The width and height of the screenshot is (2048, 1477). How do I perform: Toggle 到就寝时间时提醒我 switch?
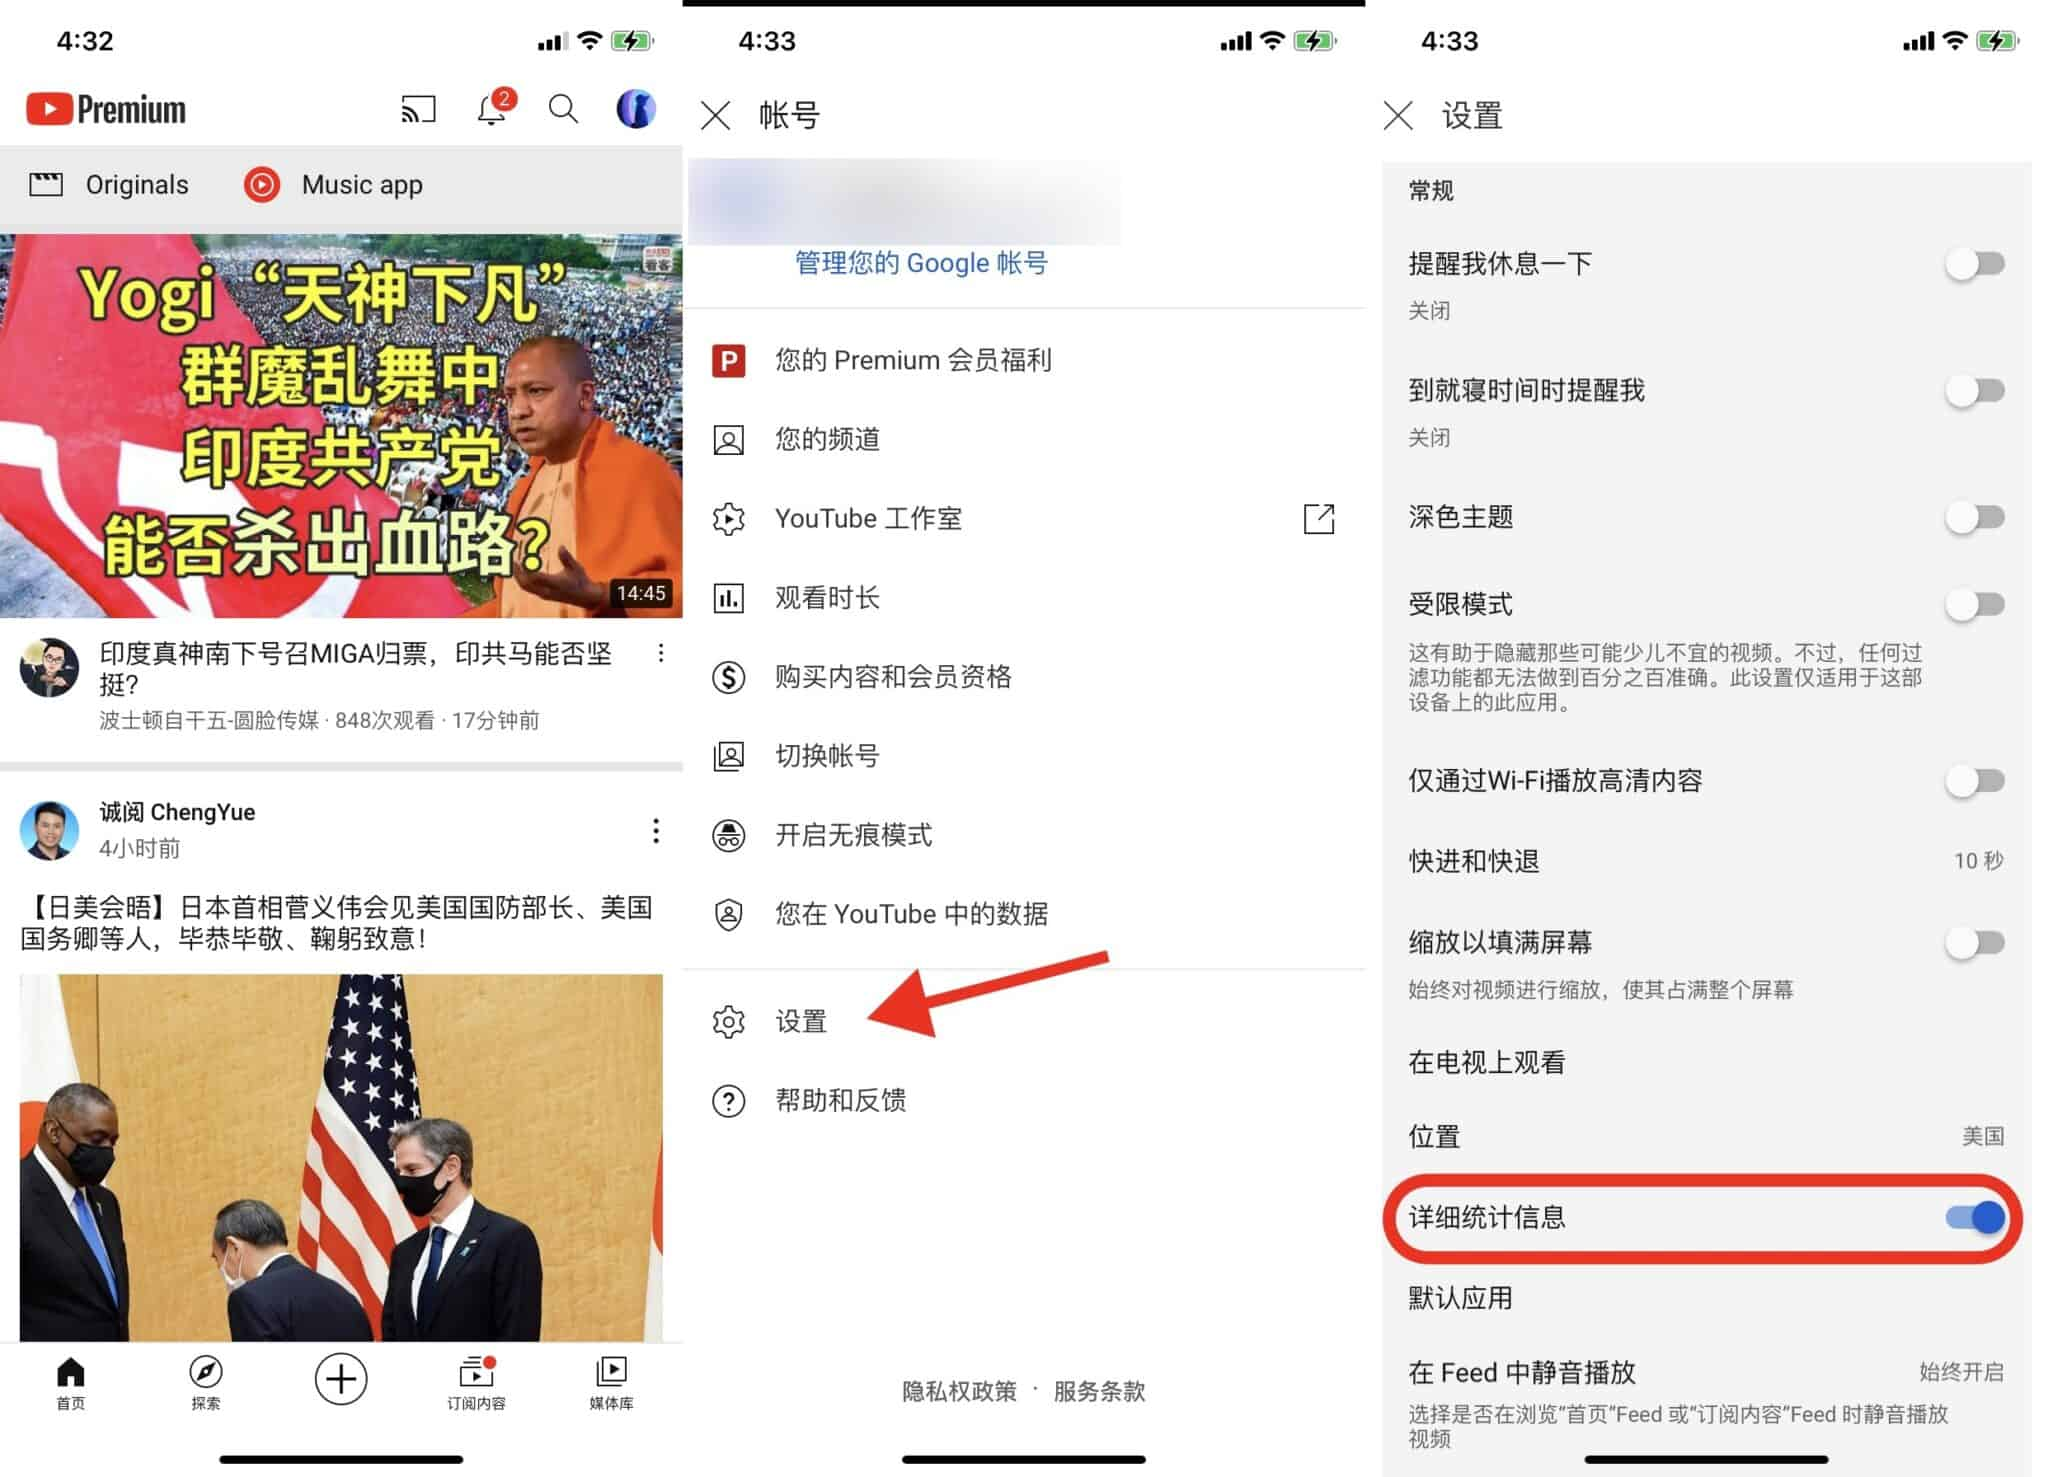coord(1975,391)
